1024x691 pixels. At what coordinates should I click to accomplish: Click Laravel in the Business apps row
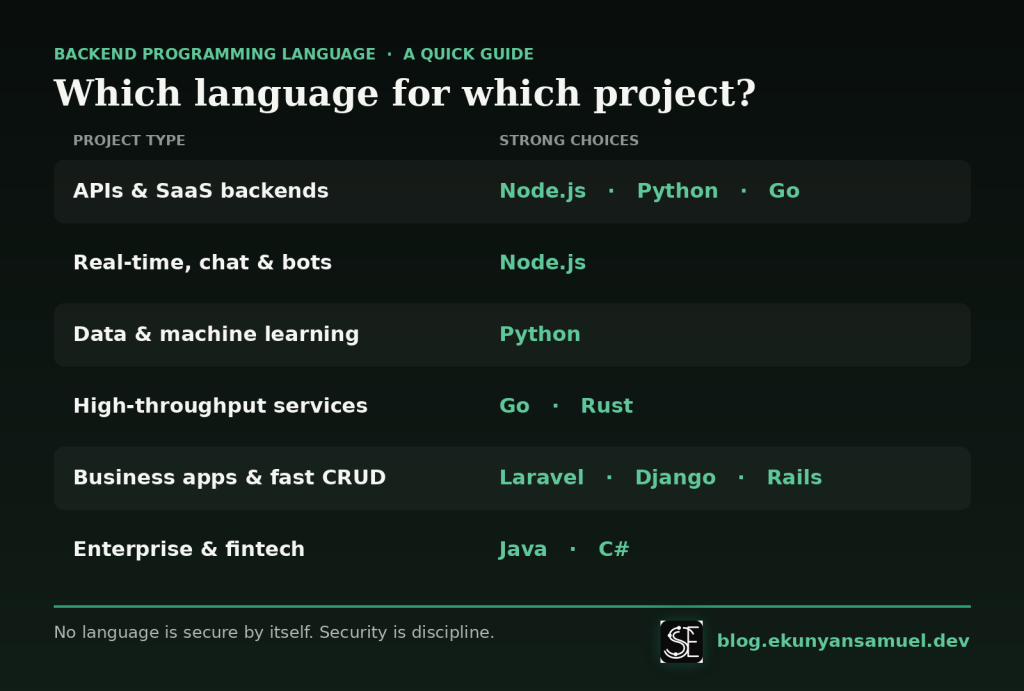coord(541,477)
